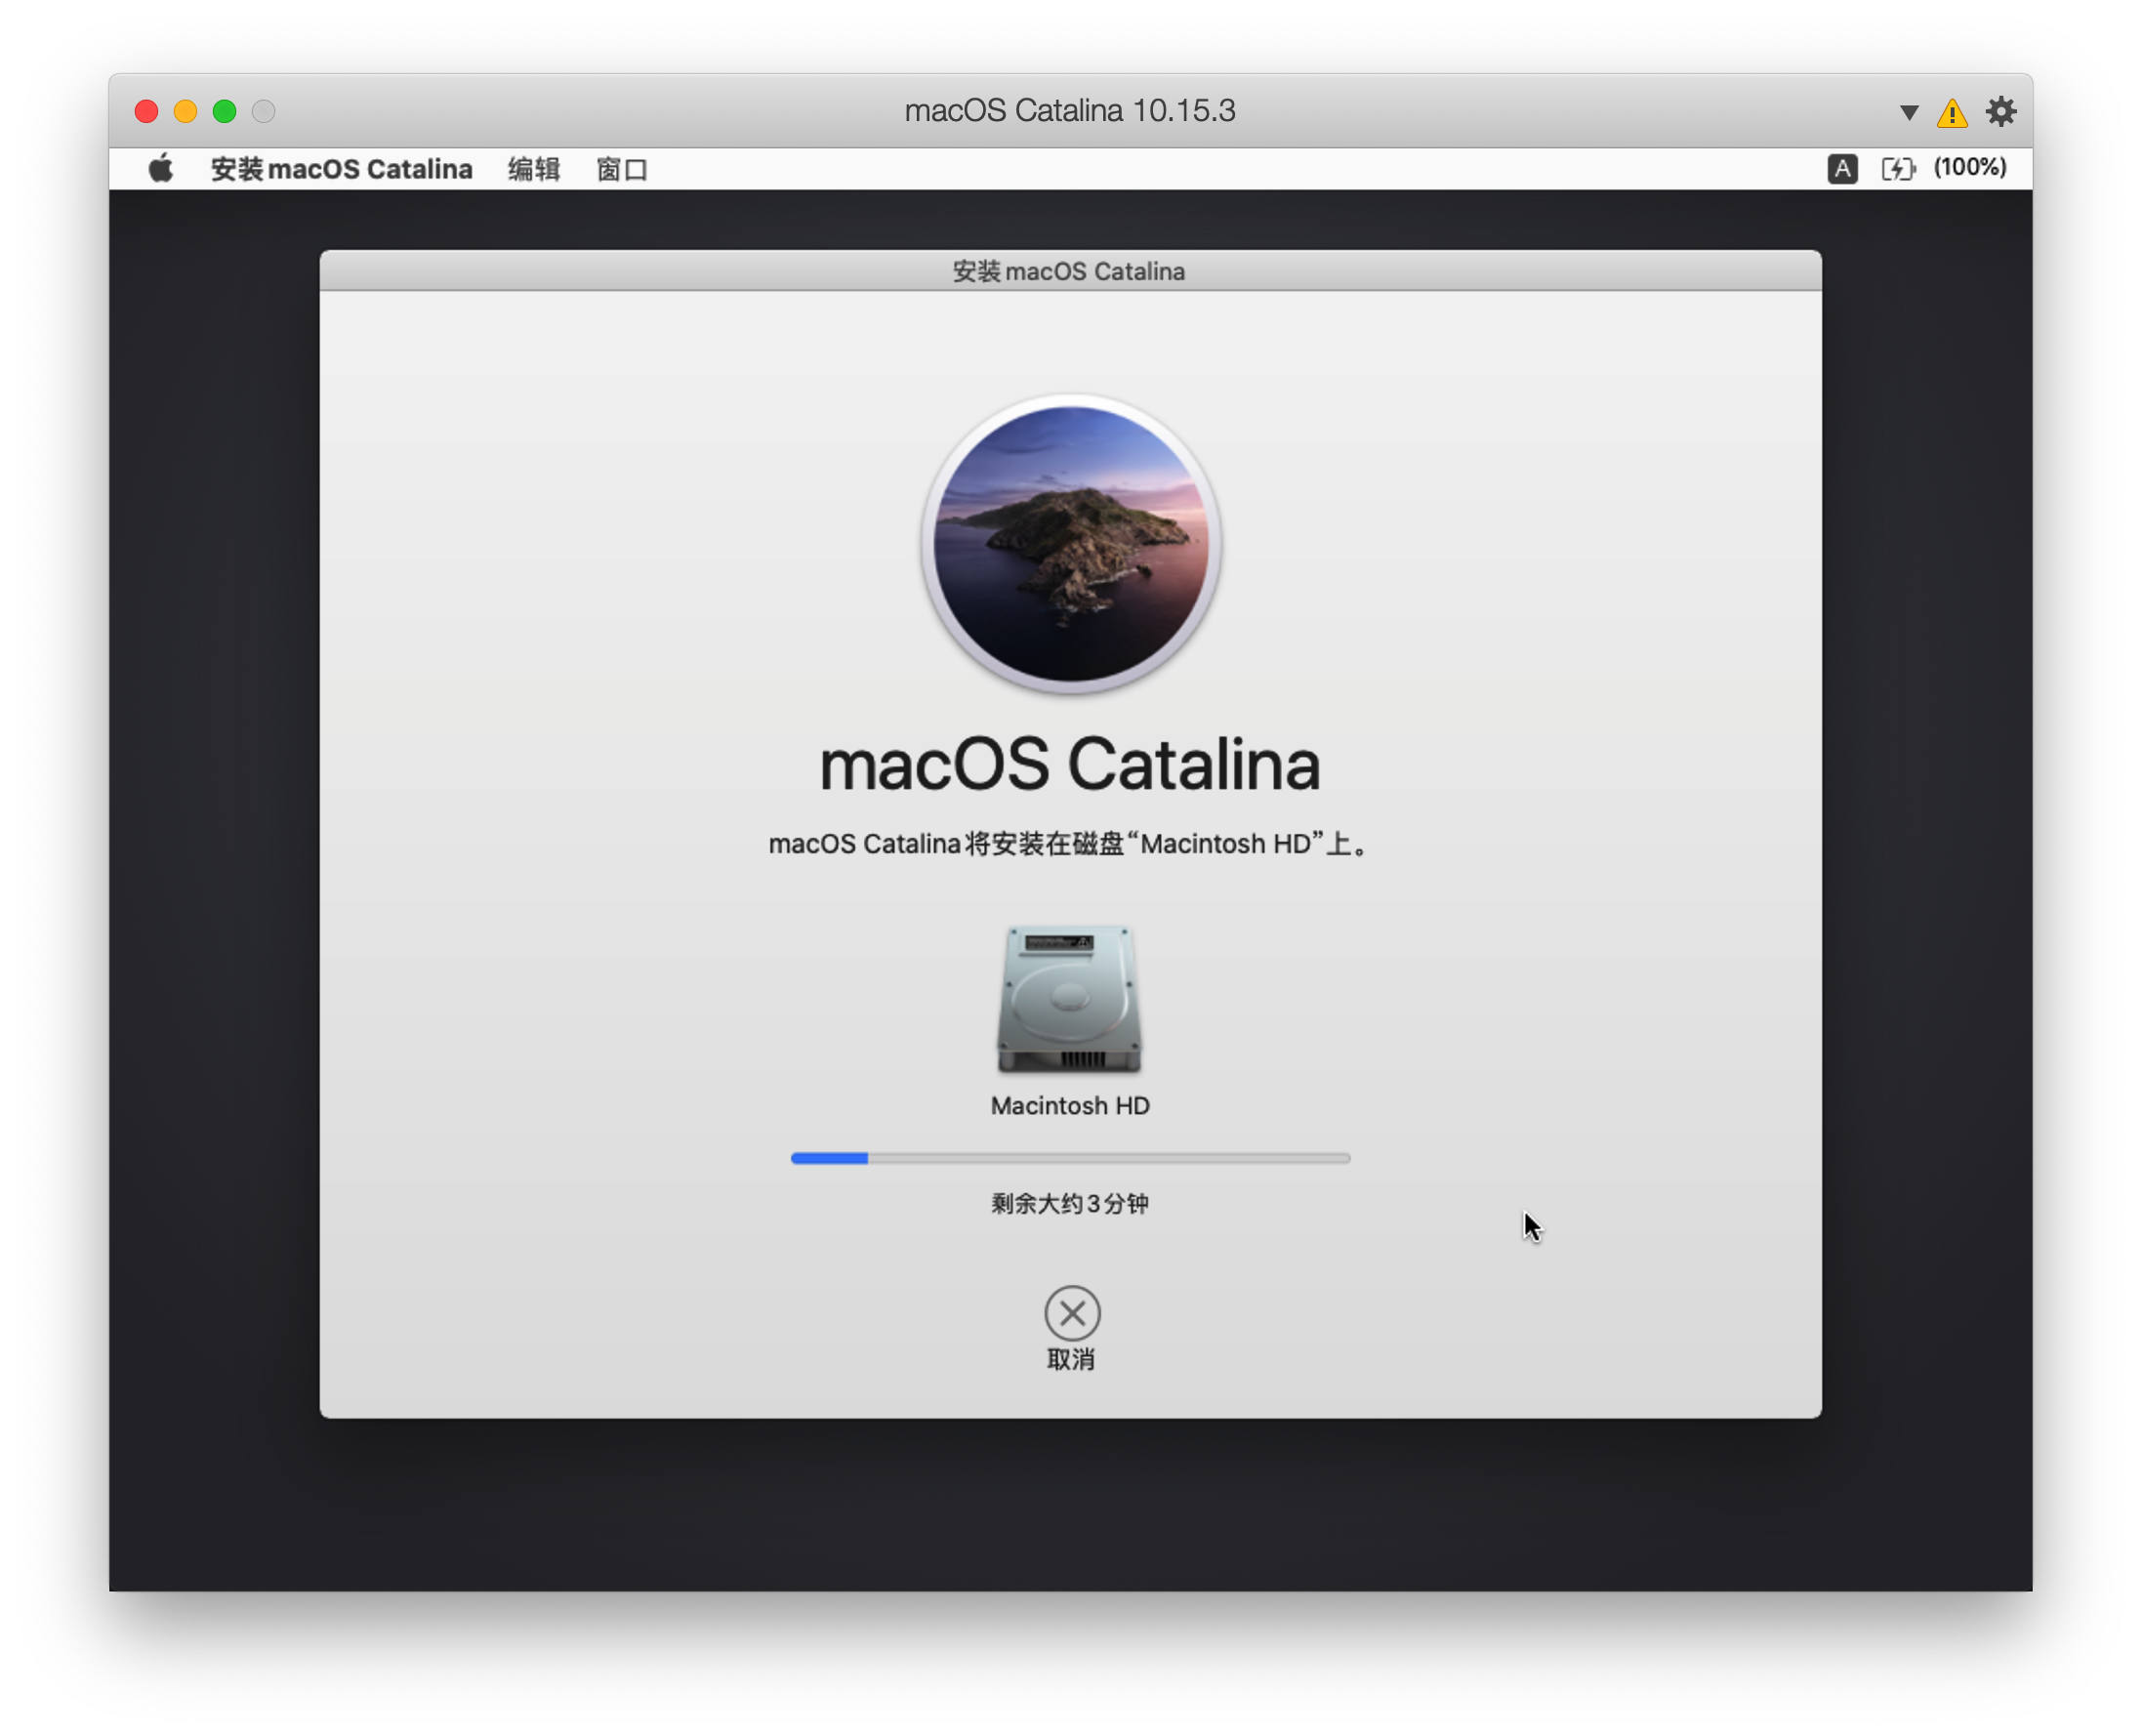Screen dimensions: 2142x1736
Task: Click the 取消 label
Action: 1070,1359
